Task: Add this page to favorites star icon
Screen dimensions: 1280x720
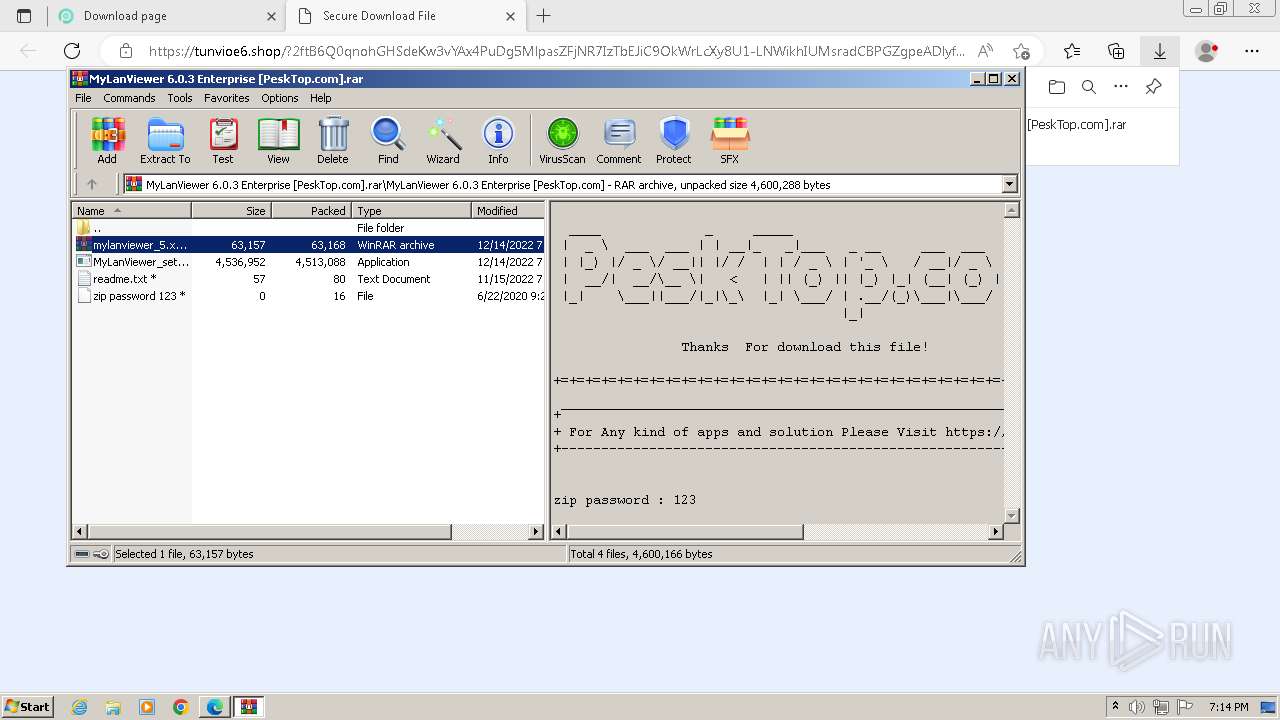Action: click(1021, 51)
